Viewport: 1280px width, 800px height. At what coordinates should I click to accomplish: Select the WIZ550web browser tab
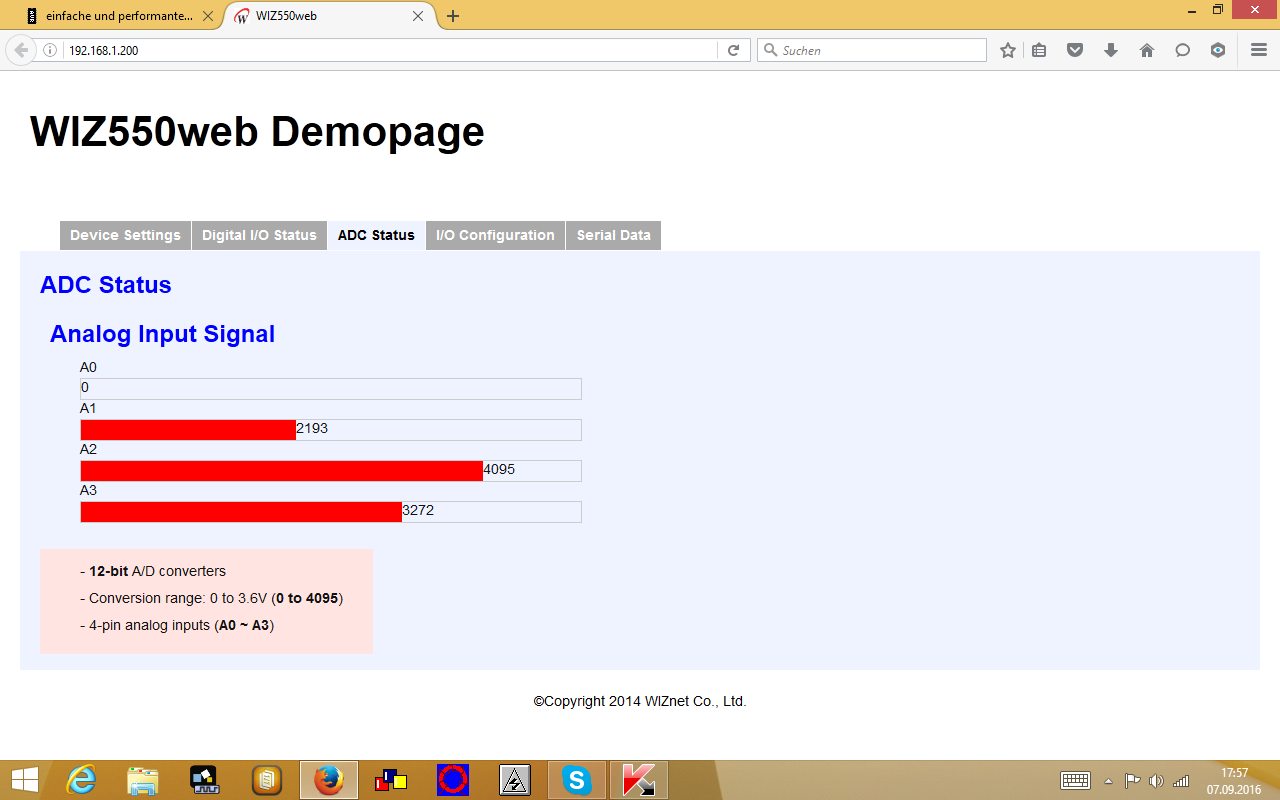330,16
